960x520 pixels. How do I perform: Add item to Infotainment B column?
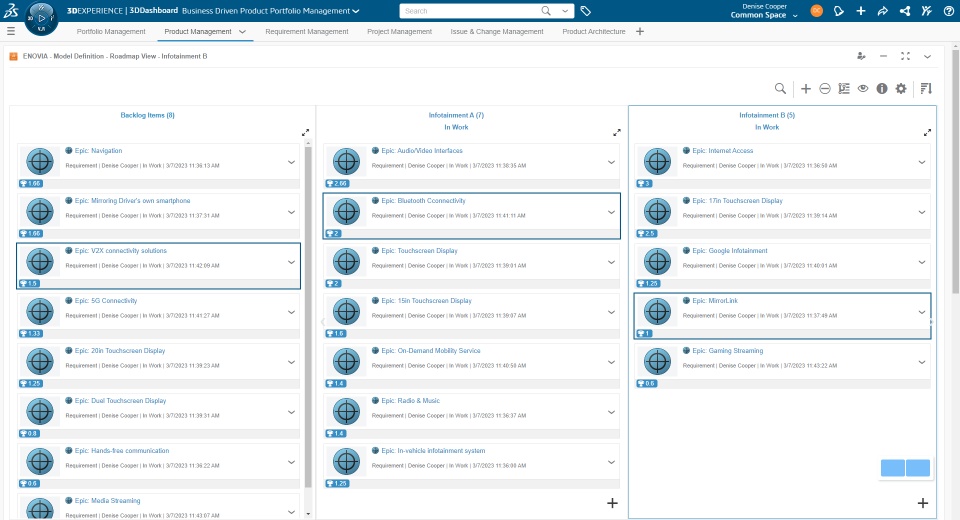923,503
